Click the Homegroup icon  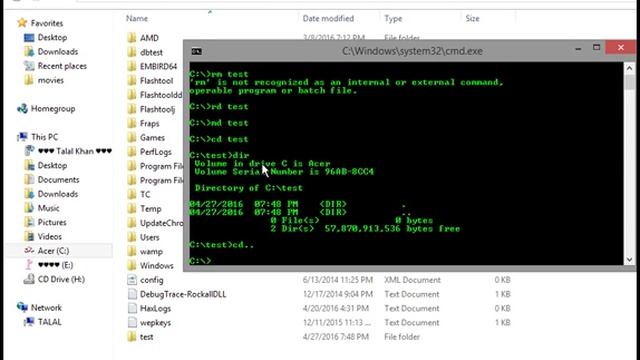point(22,109)
